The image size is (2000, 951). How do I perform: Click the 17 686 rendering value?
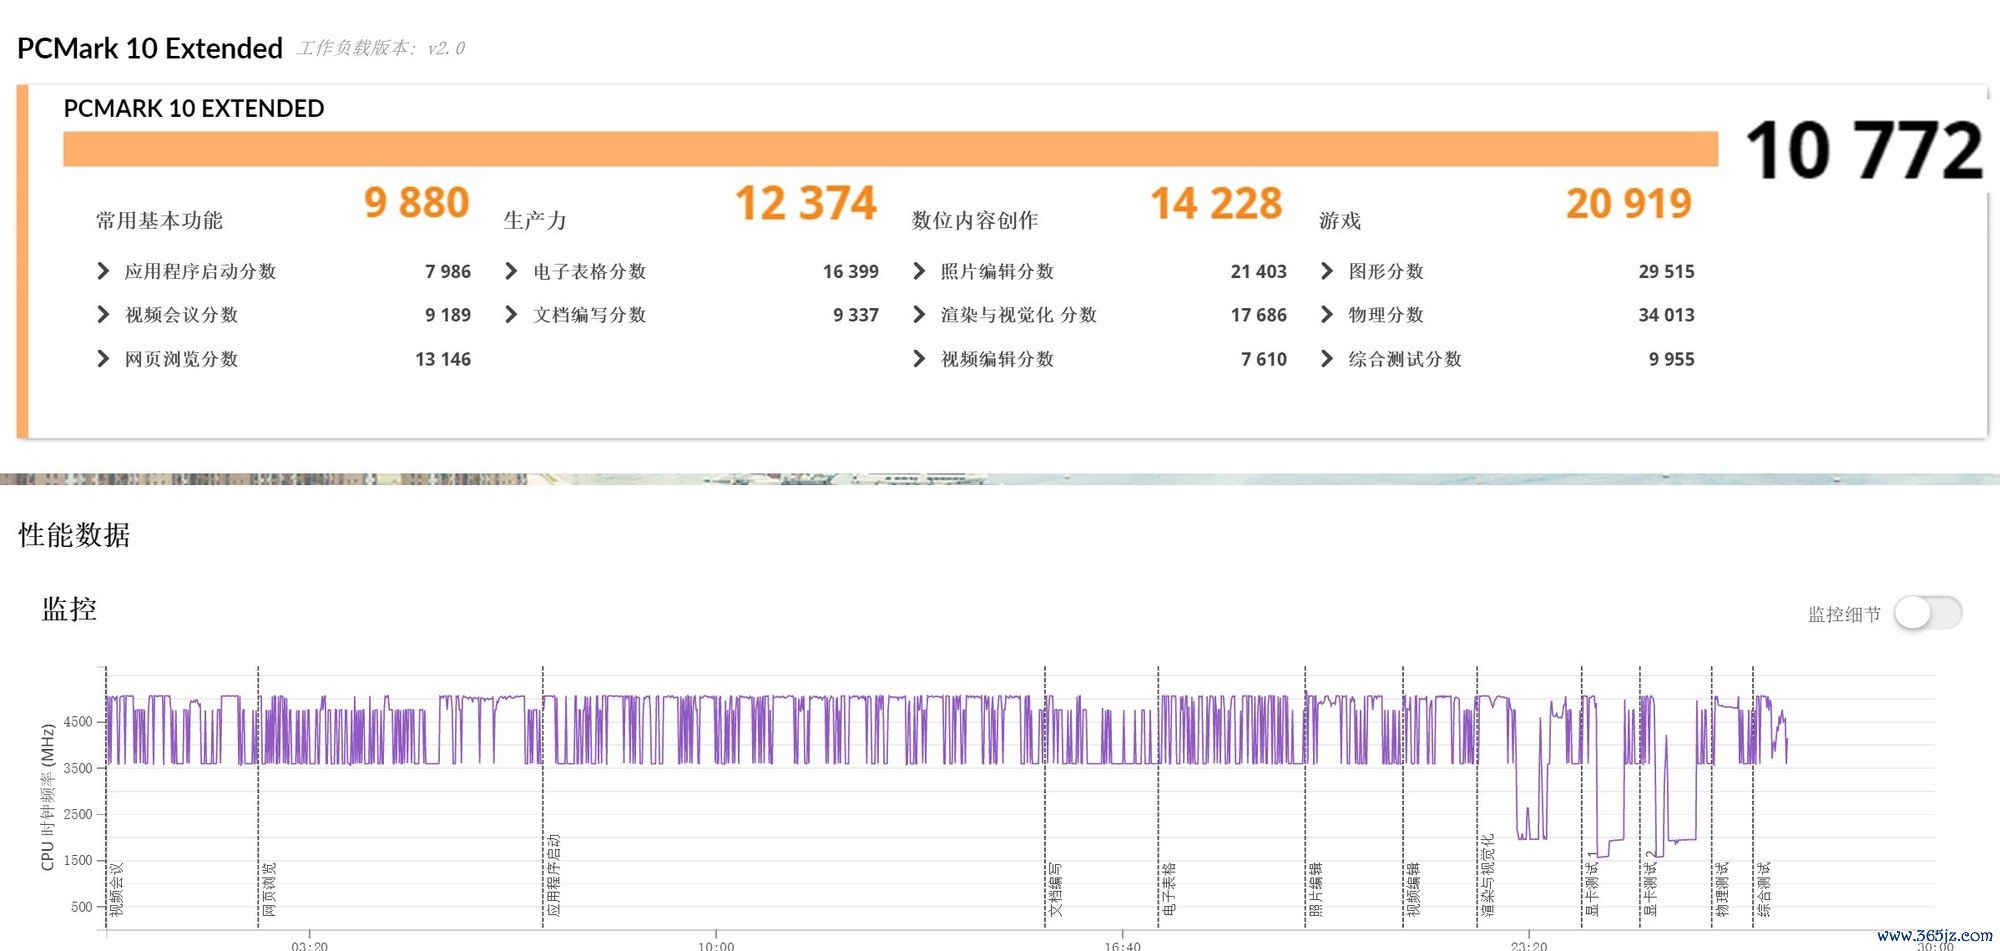[1259, 315]
